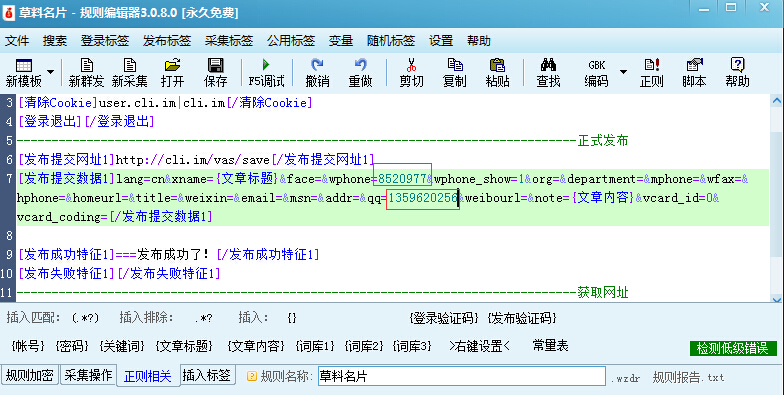
Task: Insert the {文章内容} tag from bottom panel
Action: click(x=256, y=346)
